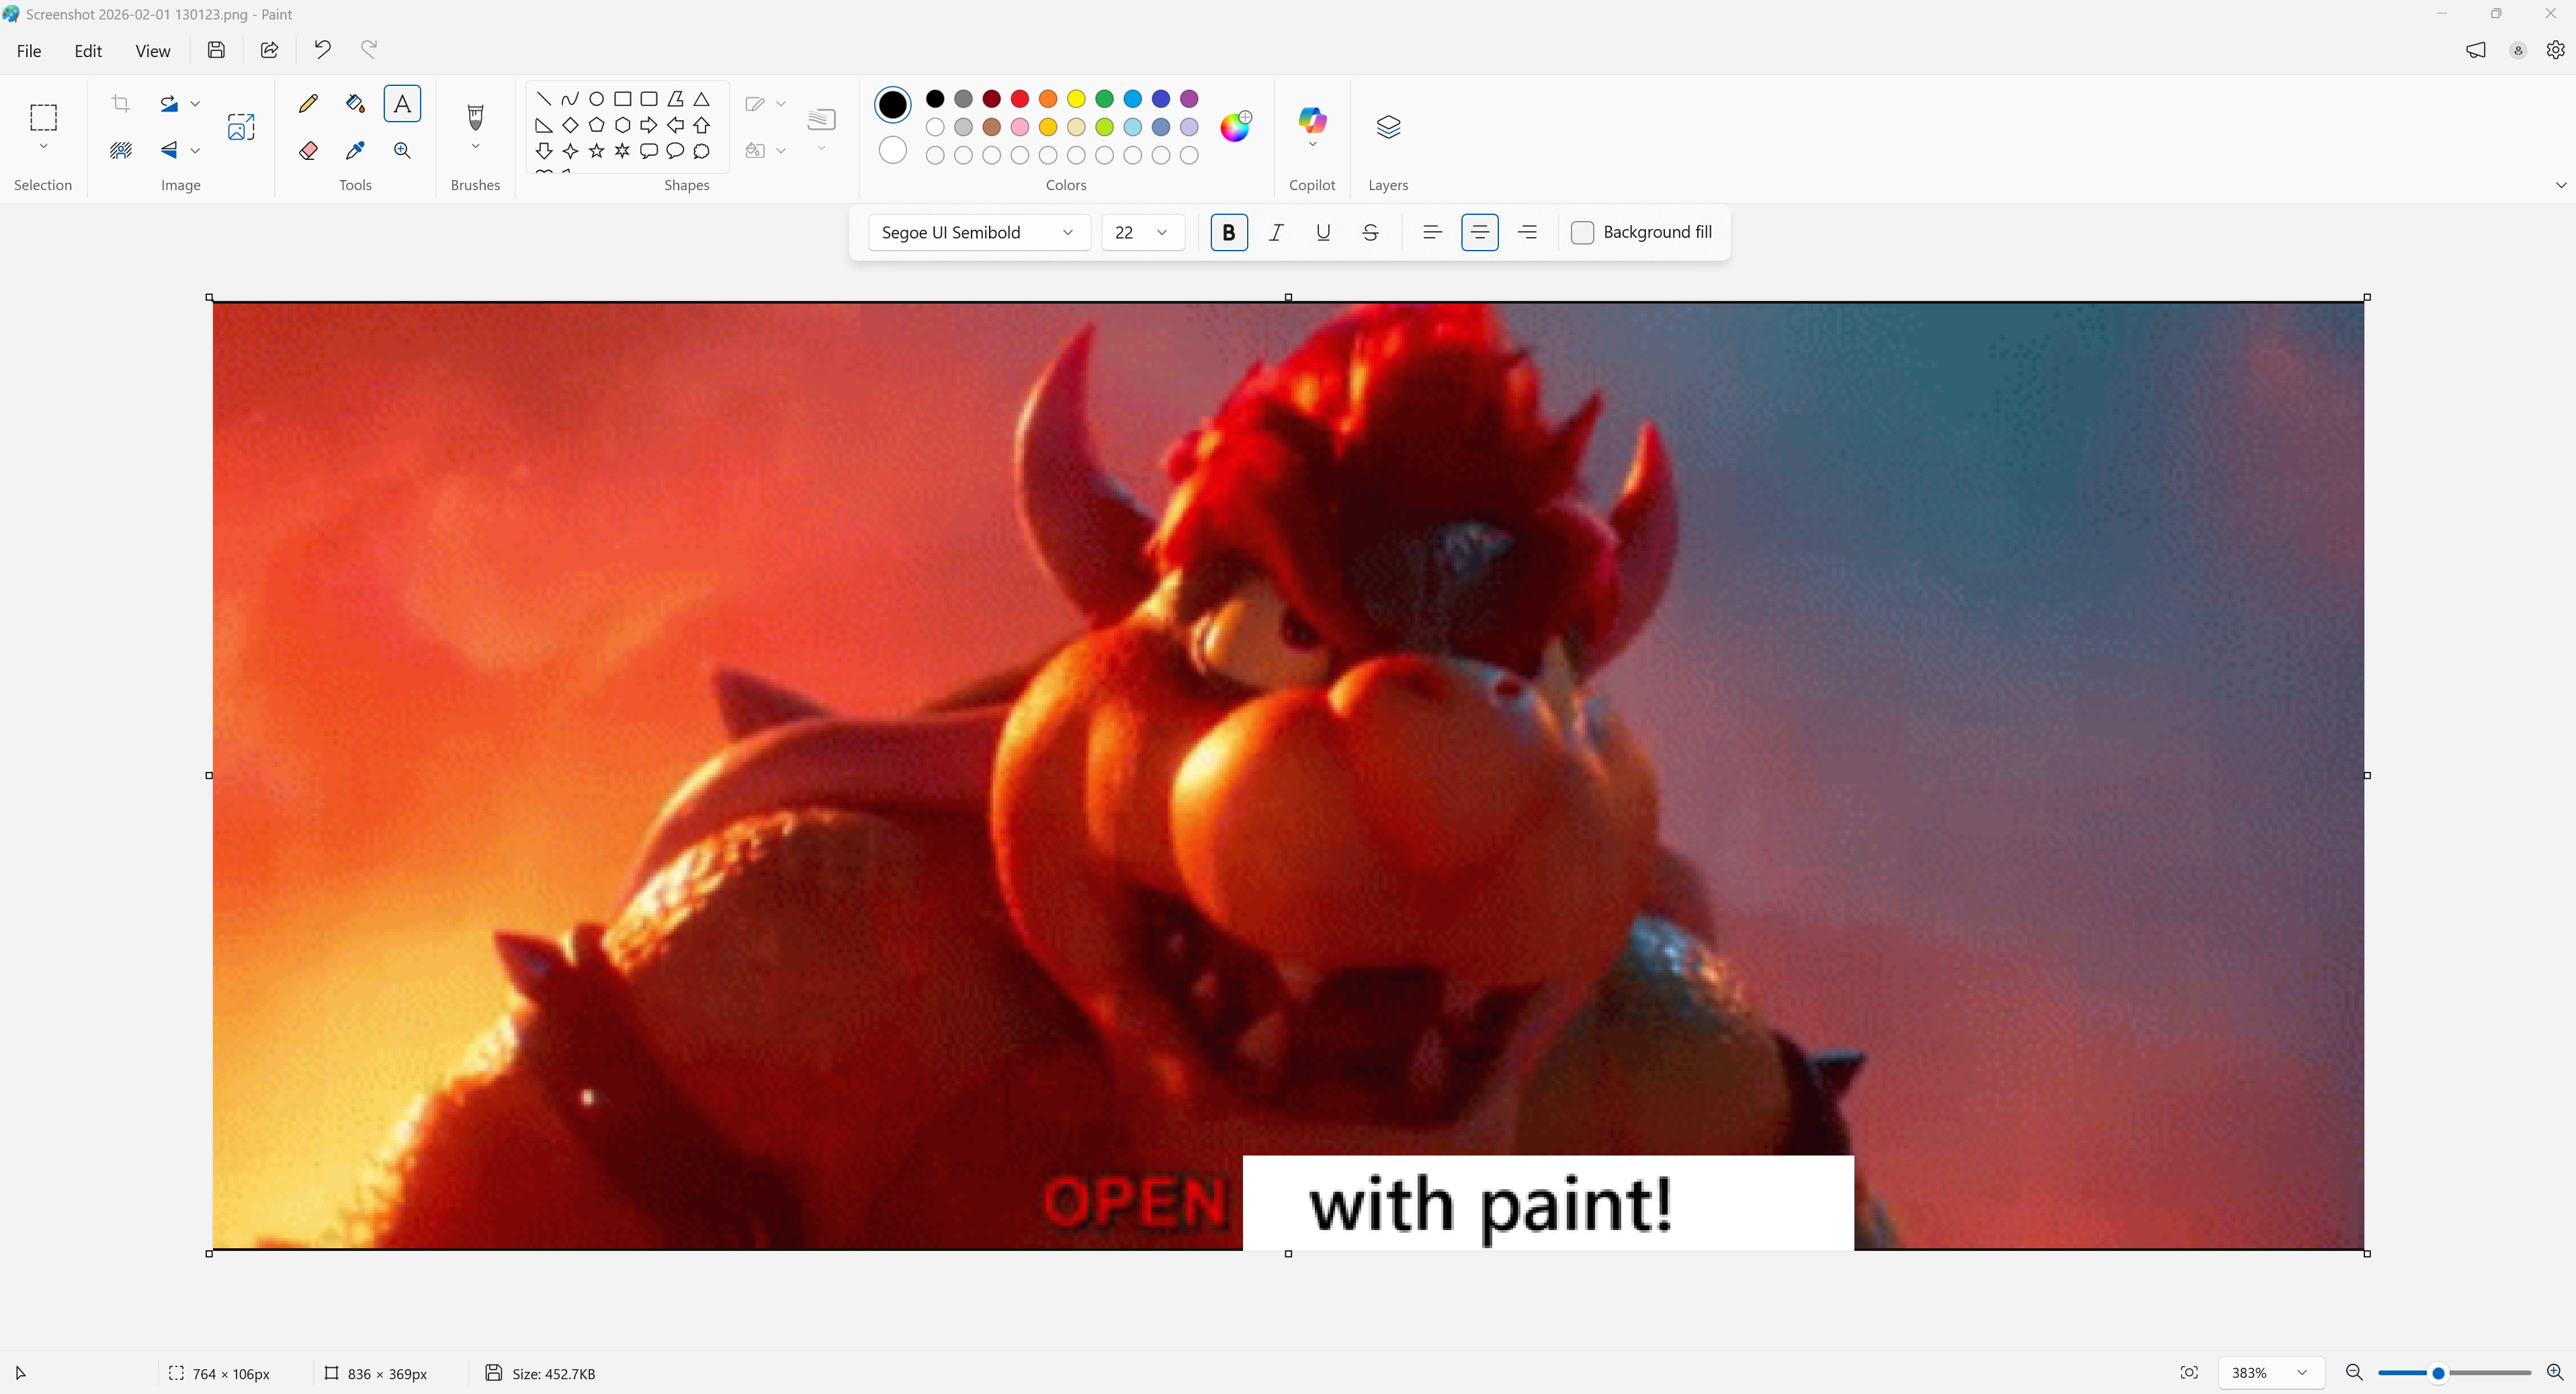Pick the red palette color

[x=1020, y=99]
